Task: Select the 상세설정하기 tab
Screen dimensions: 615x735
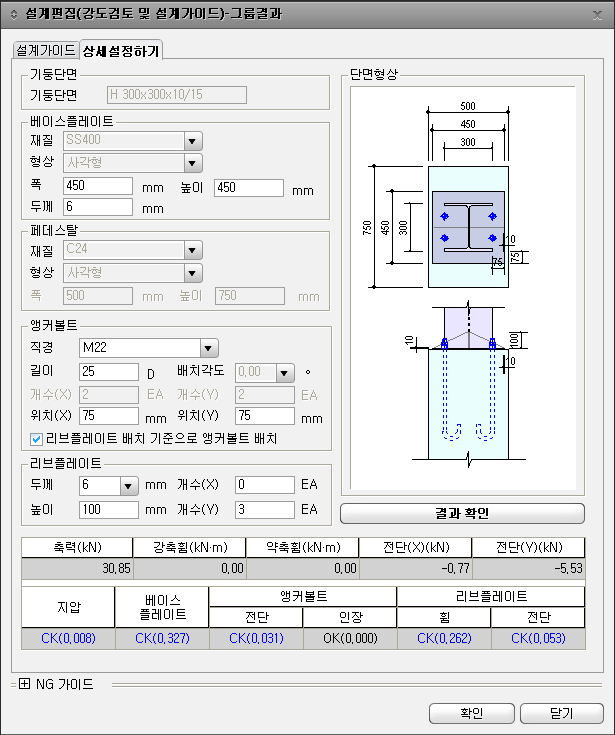Action: click(121, 50)
